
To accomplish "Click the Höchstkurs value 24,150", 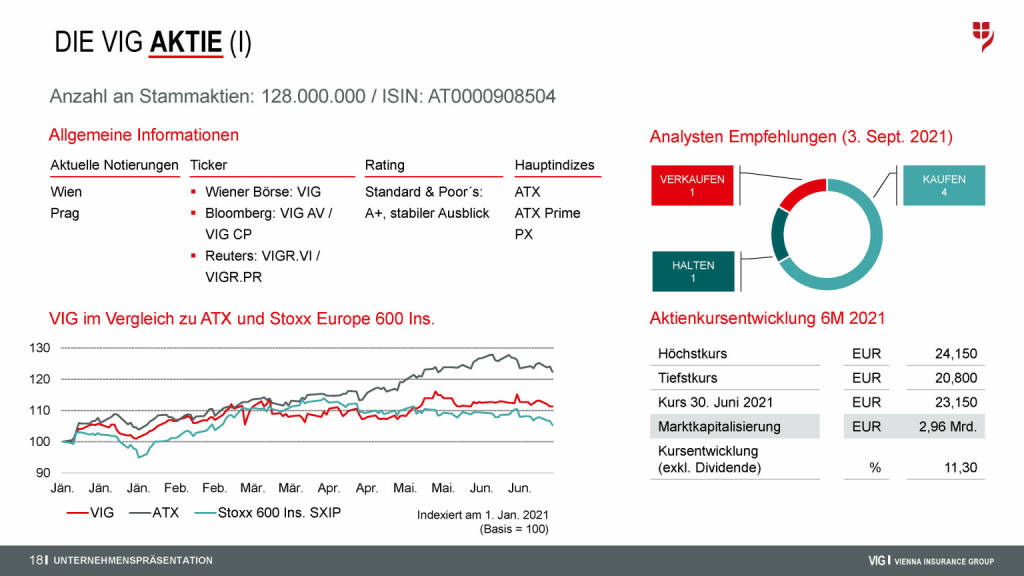I will click(x=956, y=354).
